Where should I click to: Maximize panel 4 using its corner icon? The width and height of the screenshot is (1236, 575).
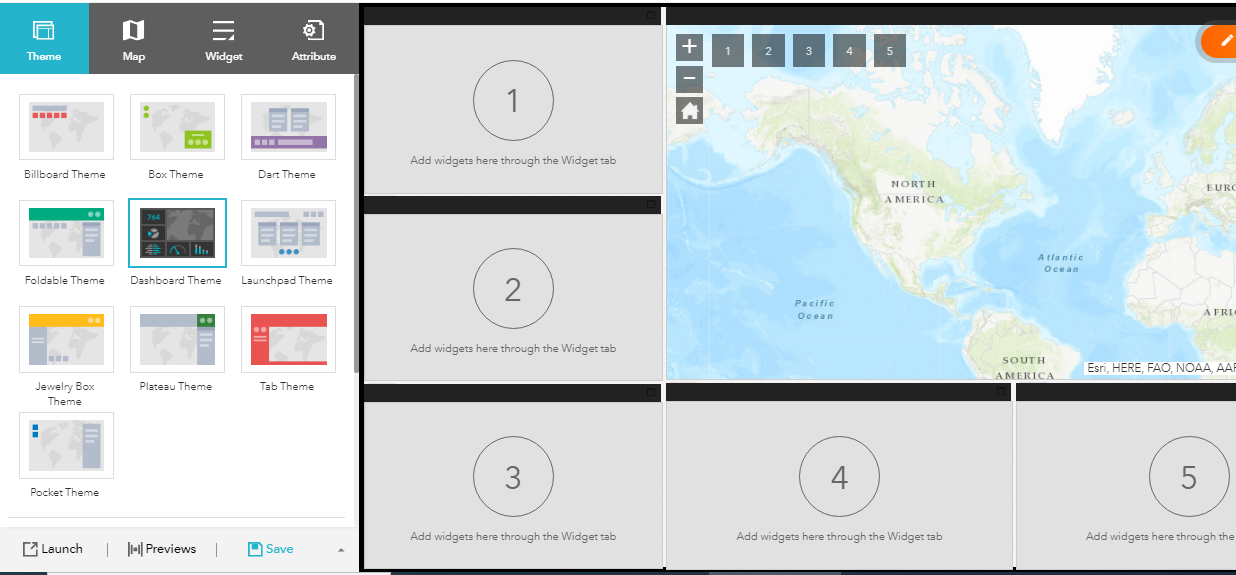[x=1001, y=392]
